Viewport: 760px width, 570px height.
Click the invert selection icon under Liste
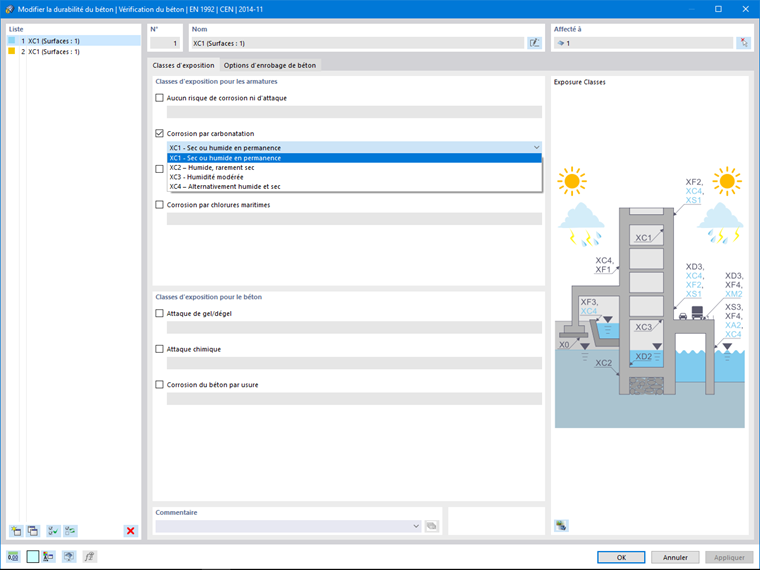[70, 531]
